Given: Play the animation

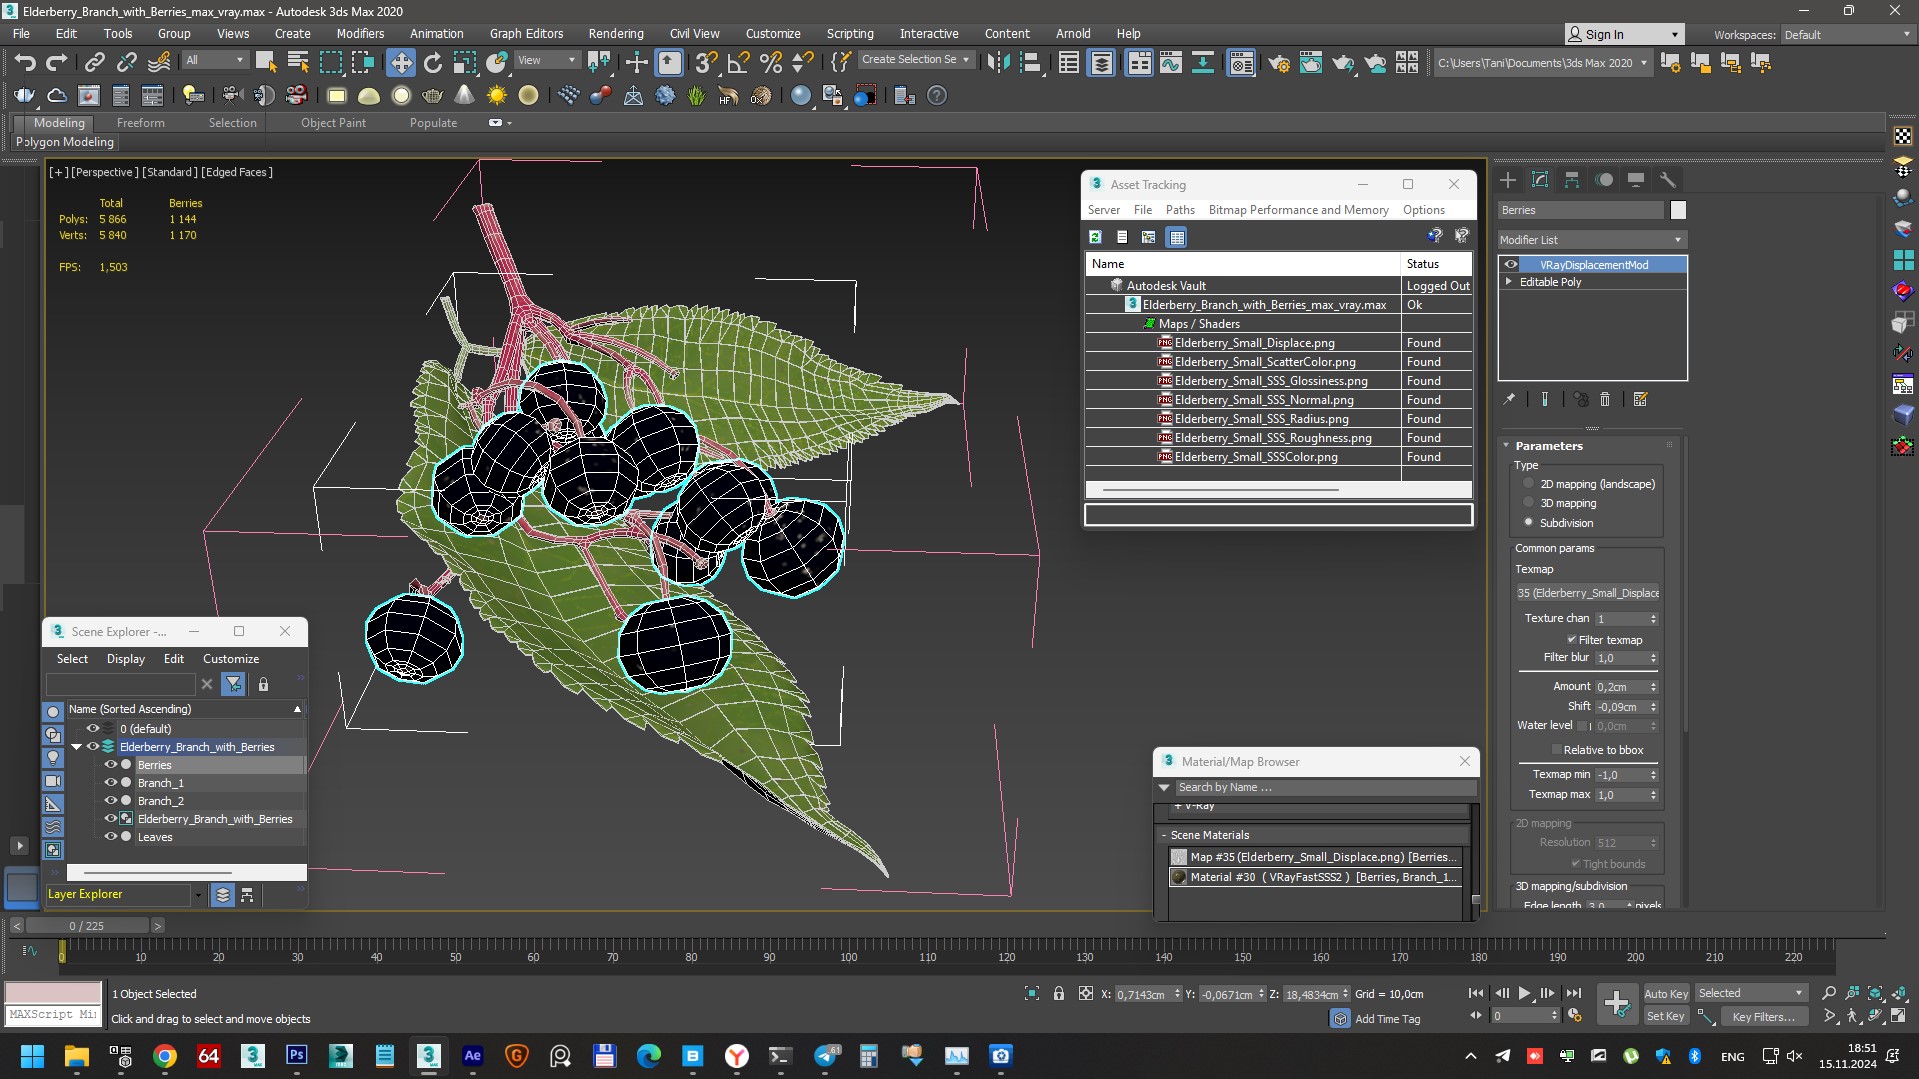Looking at the screenshot, I should (x=1524, y=993).
